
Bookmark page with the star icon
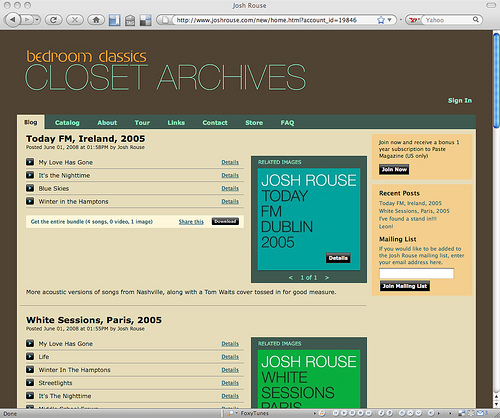coord(381,20)
